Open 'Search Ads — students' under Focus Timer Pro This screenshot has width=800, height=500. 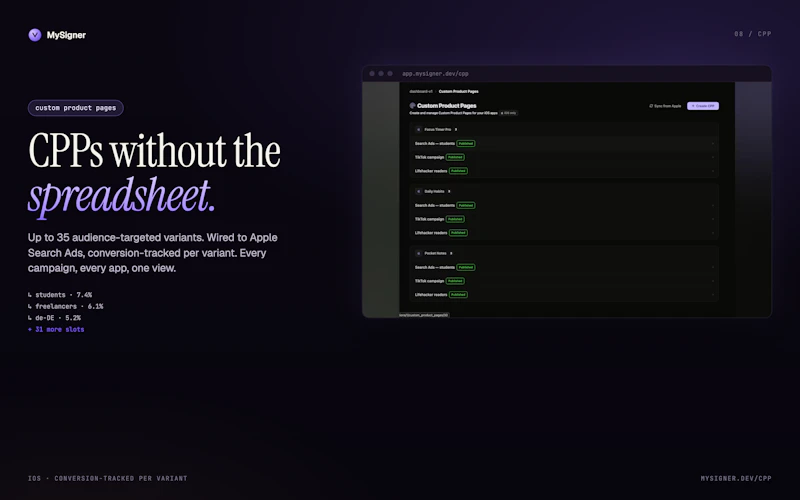(564, 143)
